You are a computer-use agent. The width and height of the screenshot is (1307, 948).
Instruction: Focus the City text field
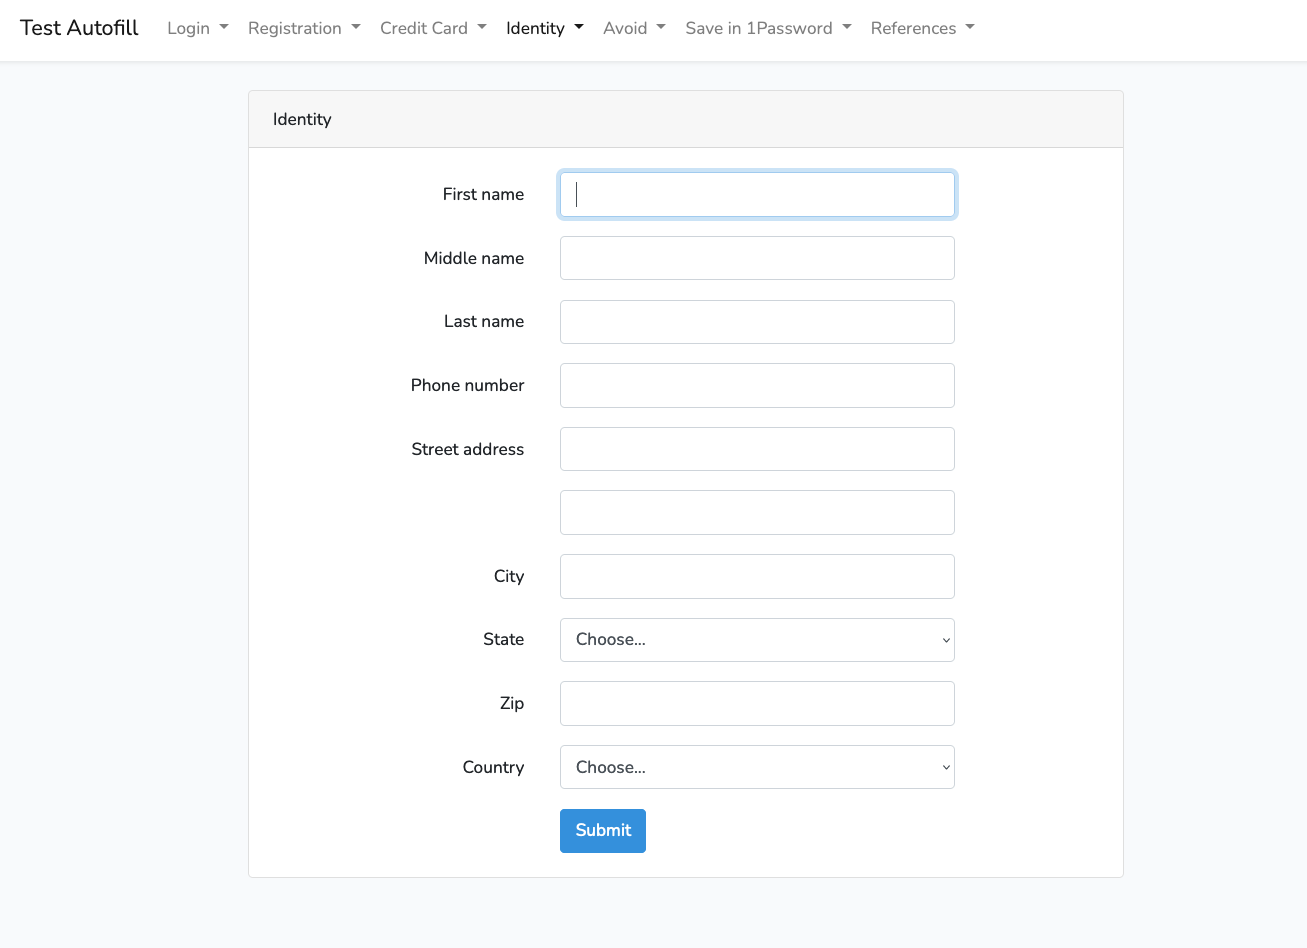coord(757,576)
